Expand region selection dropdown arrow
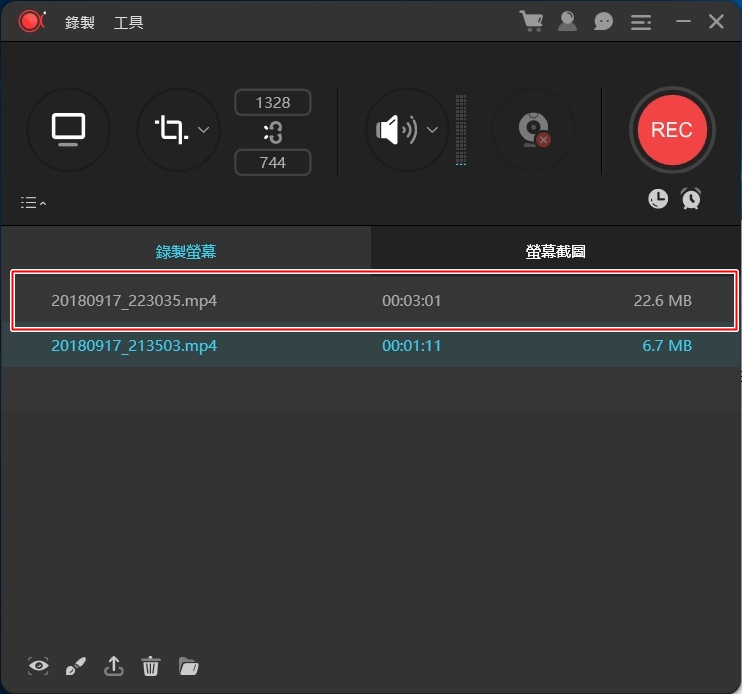 (203, 130)
